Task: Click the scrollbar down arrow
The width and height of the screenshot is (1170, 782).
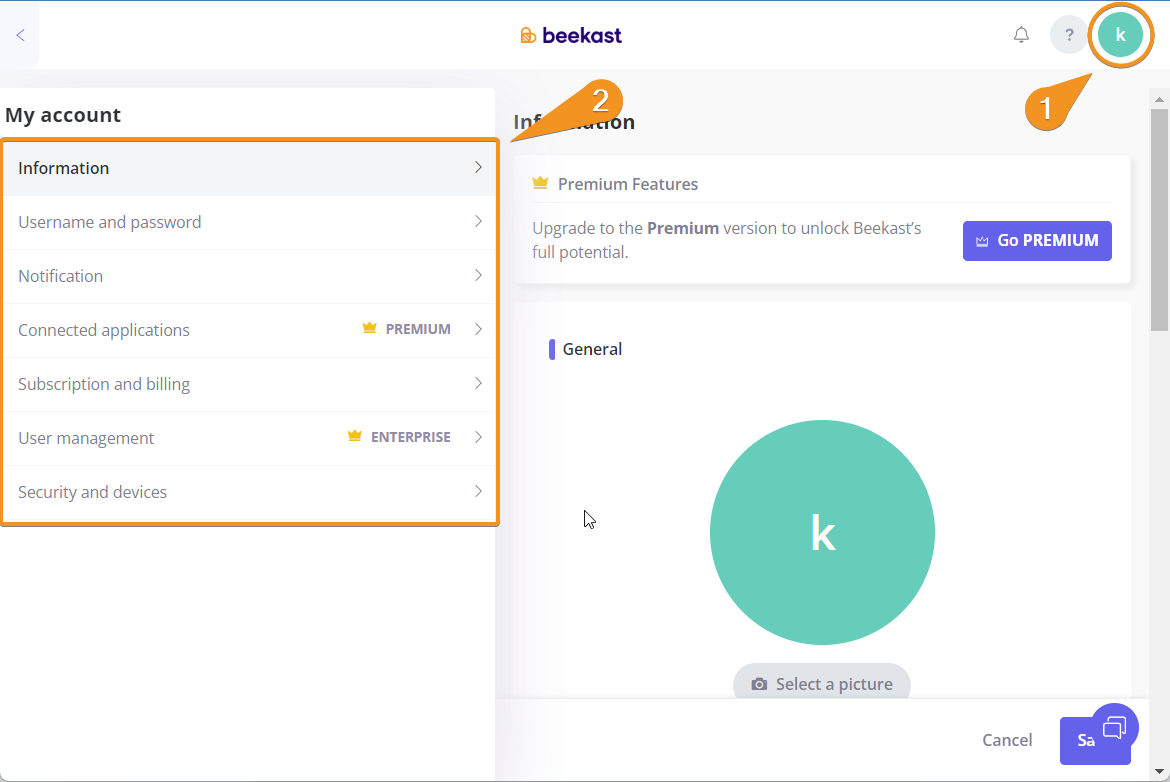Action: tap(1159, 772)
